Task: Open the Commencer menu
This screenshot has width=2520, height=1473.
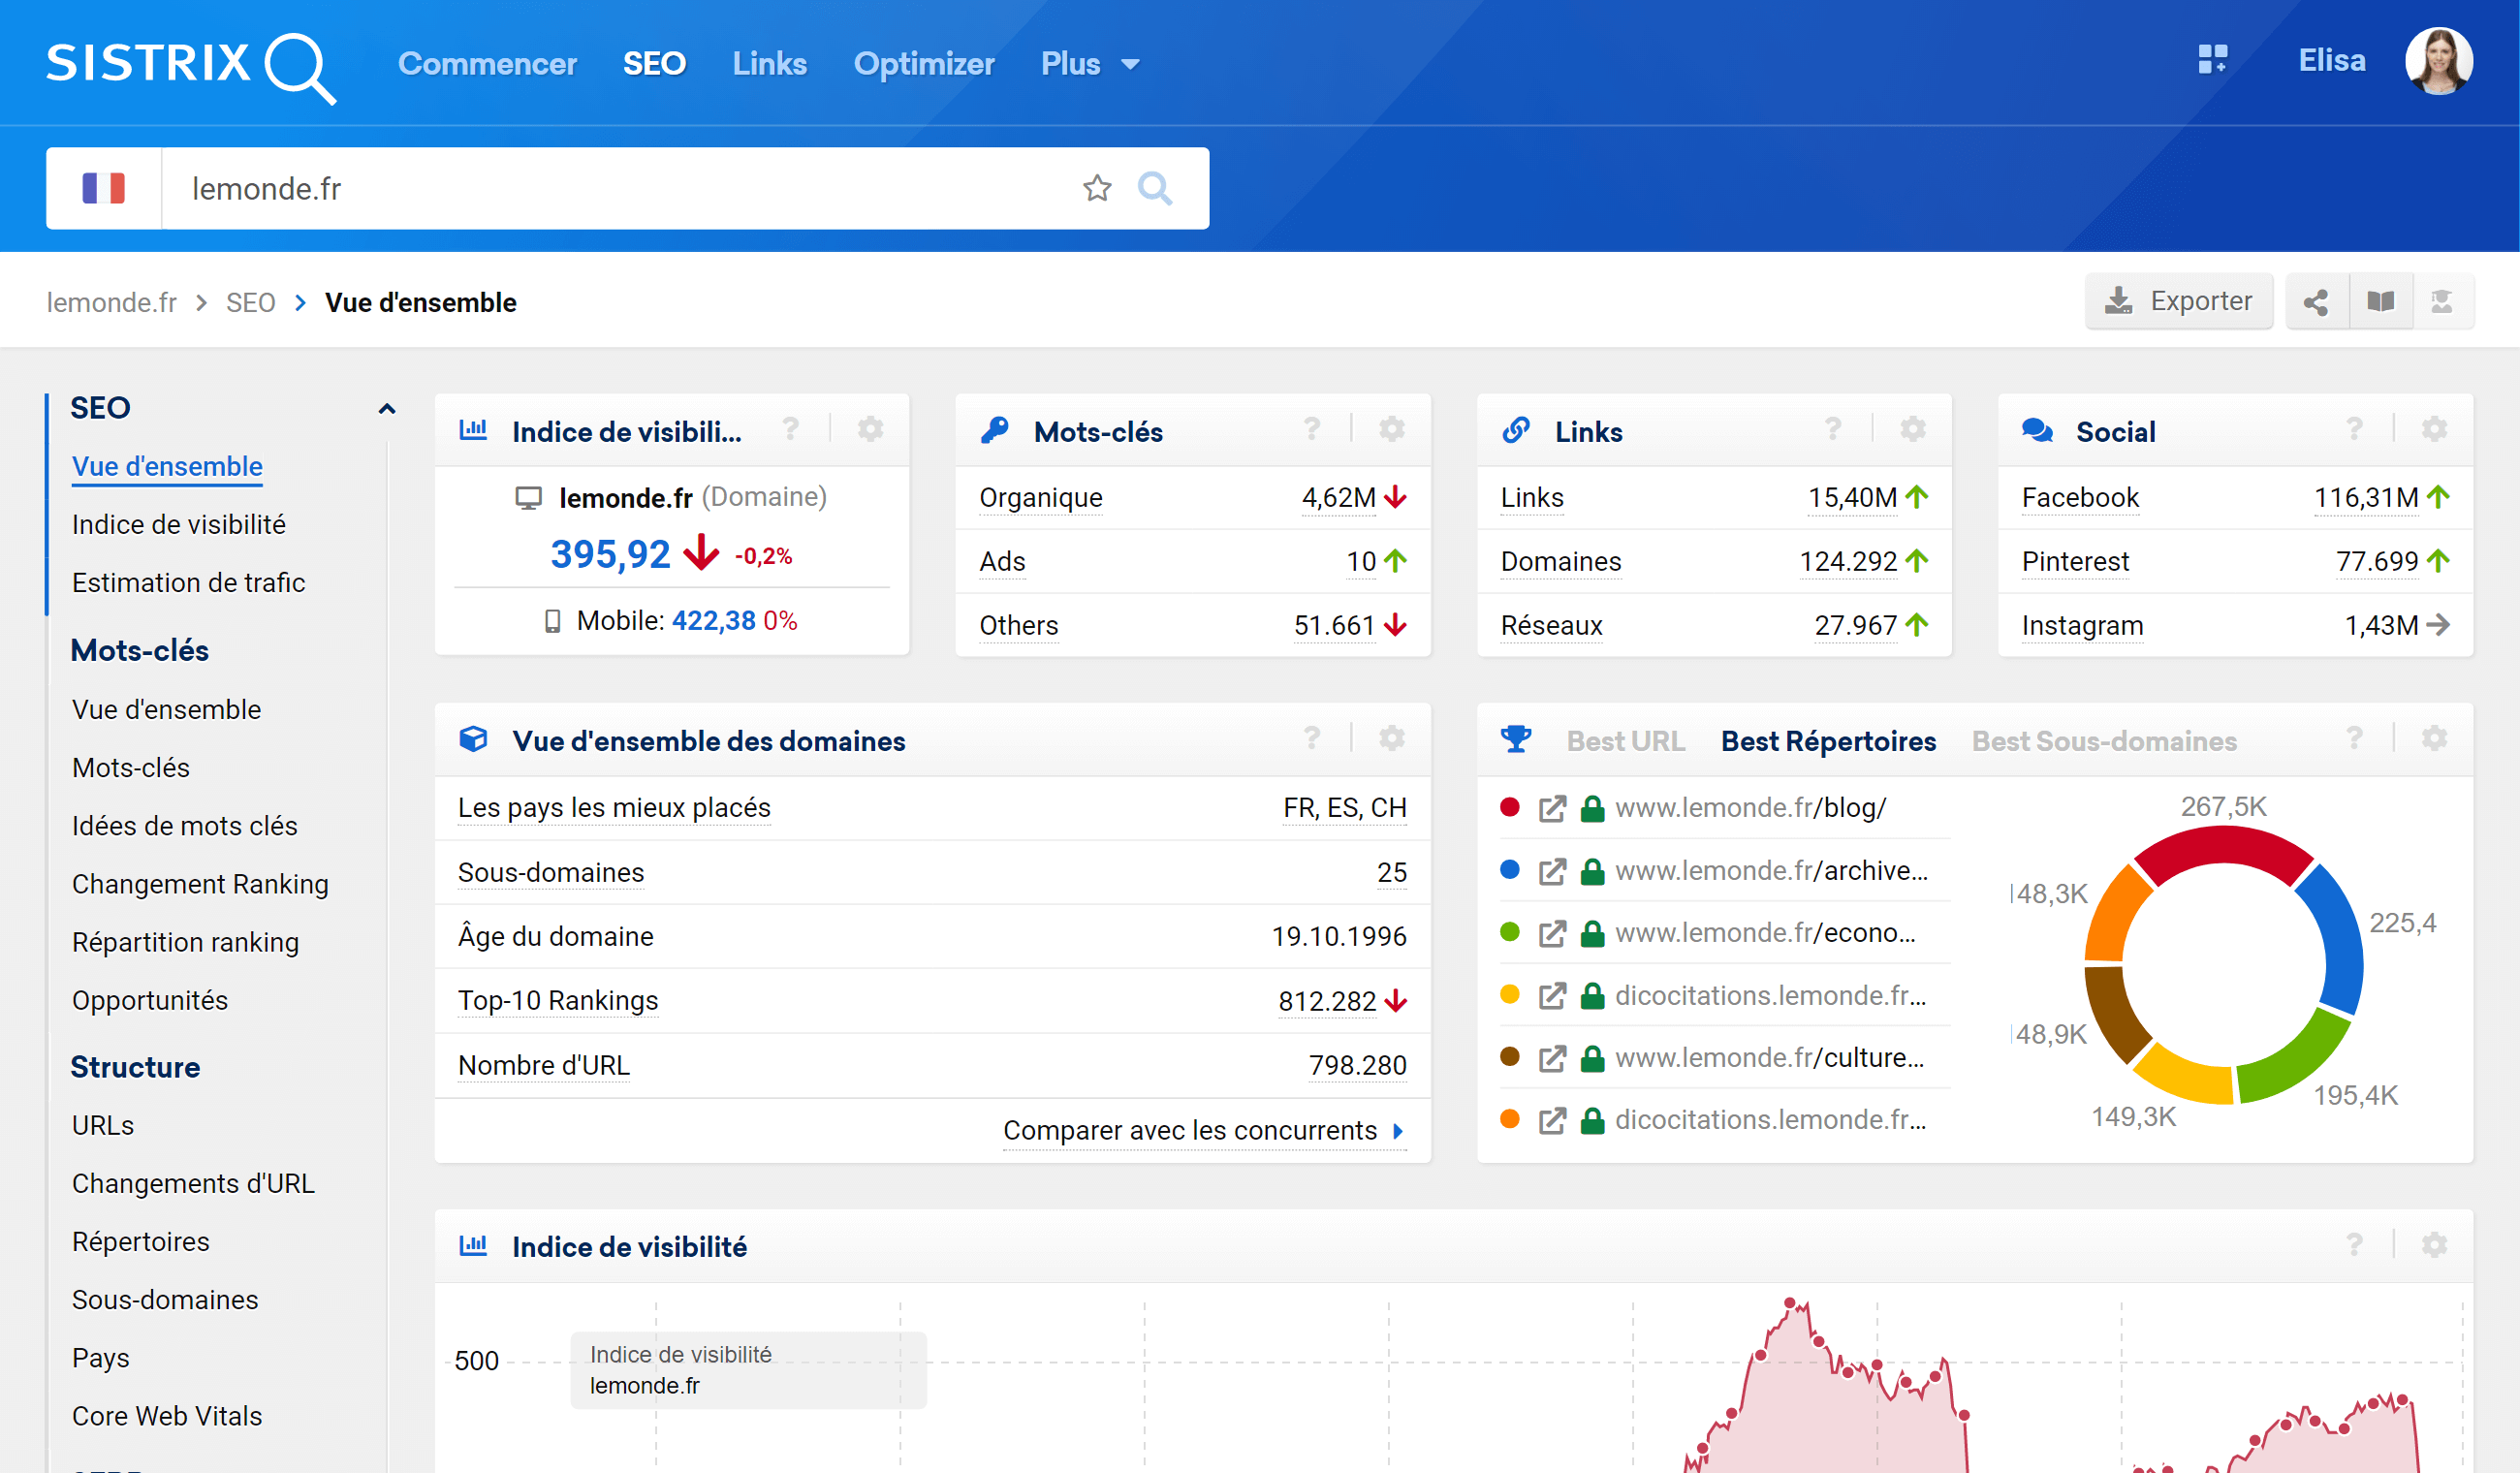Action: [487, 64]
